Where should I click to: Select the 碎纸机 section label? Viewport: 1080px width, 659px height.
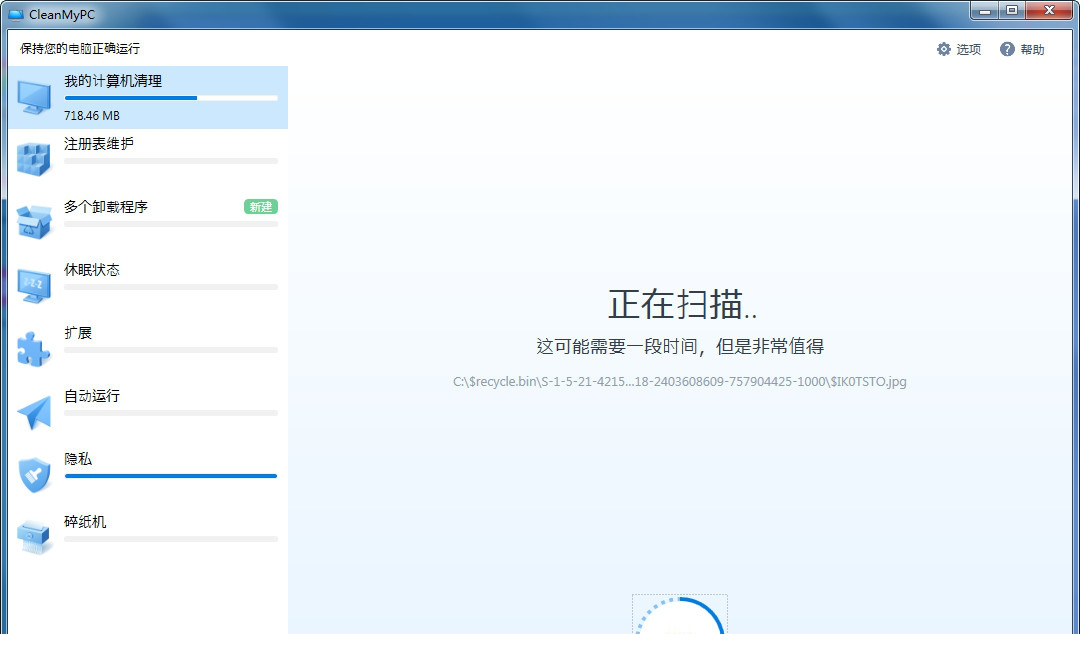tap(85, 522)
